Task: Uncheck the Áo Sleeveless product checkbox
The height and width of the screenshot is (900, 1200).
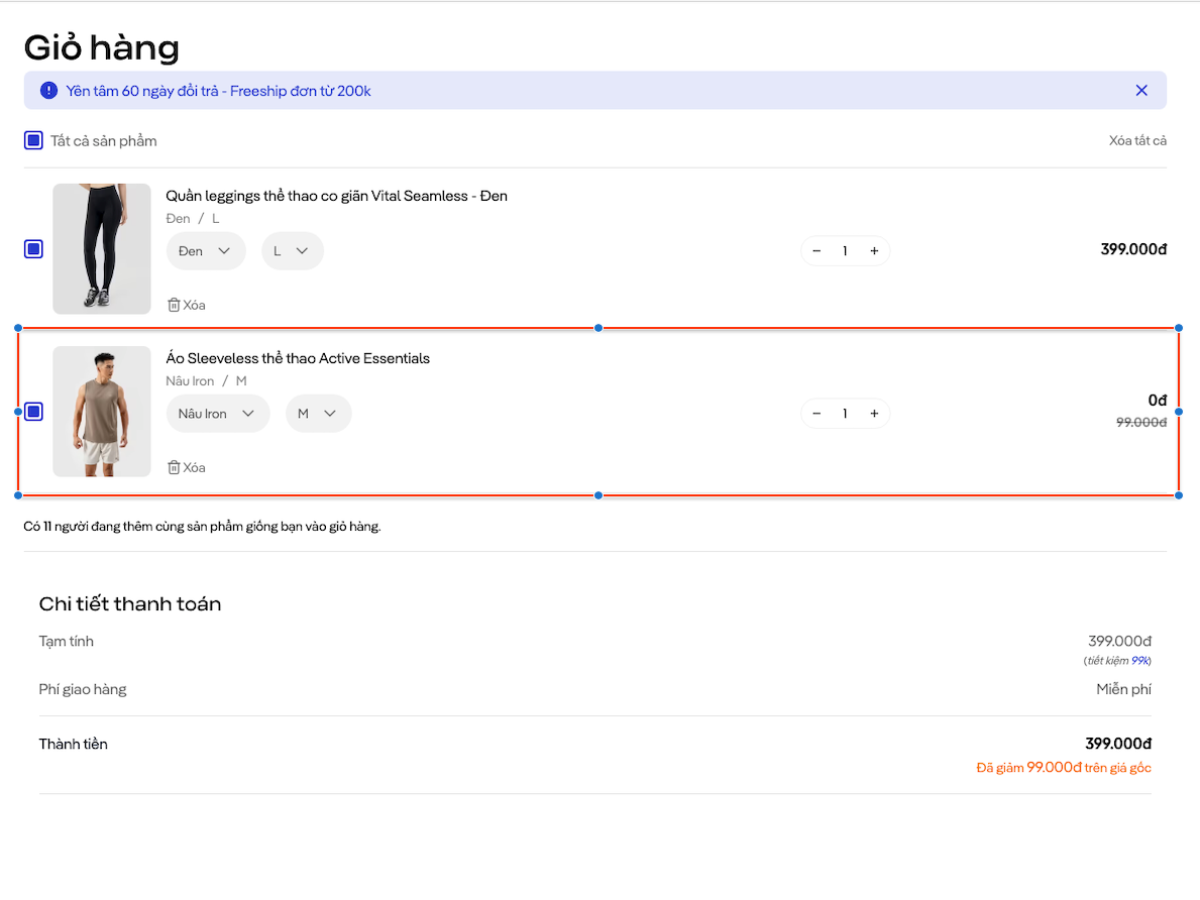Action: pos(34,411)
